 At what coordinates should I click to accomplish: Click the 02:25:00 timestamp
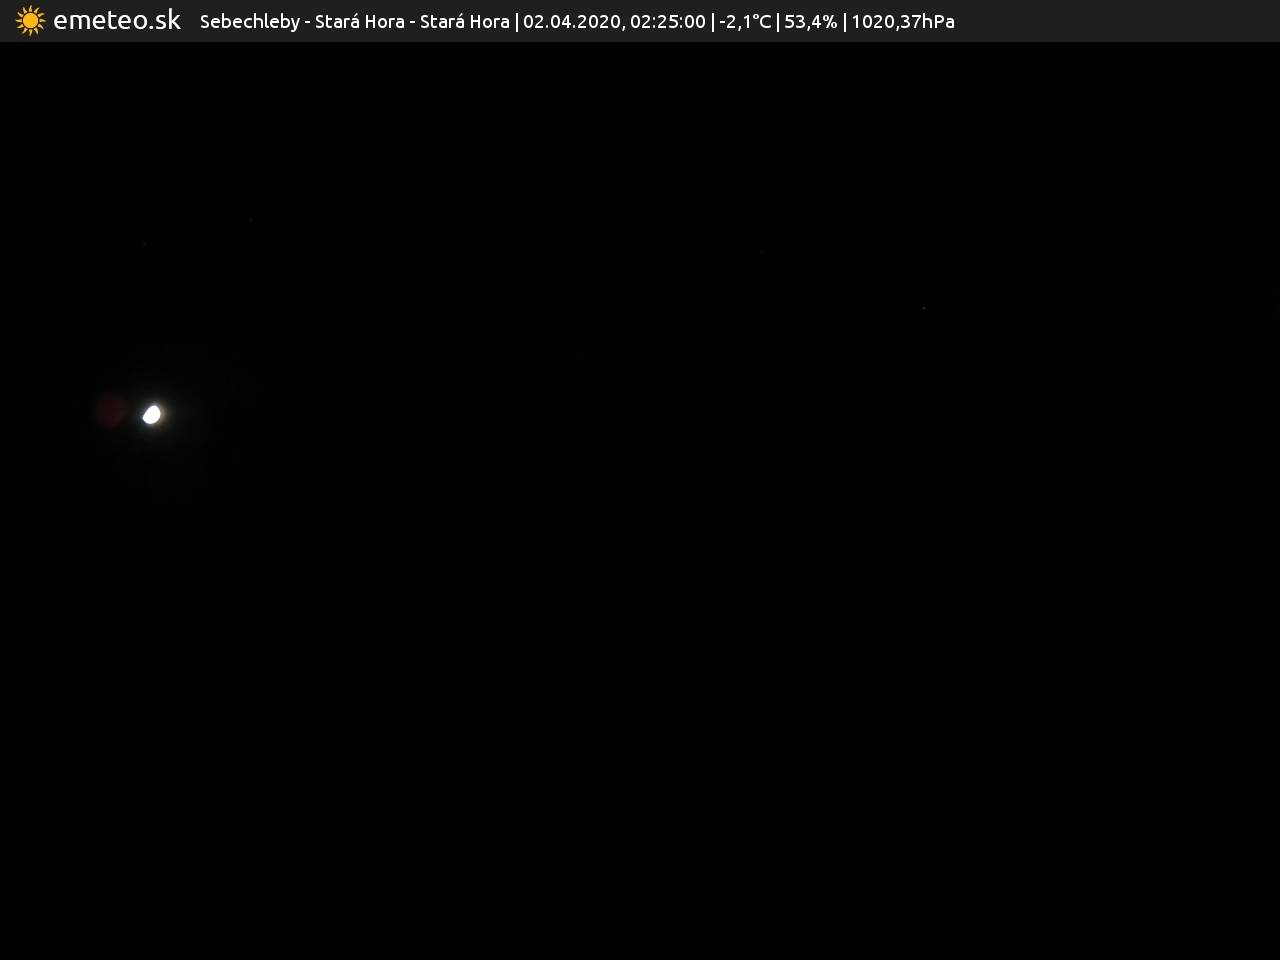667,22
